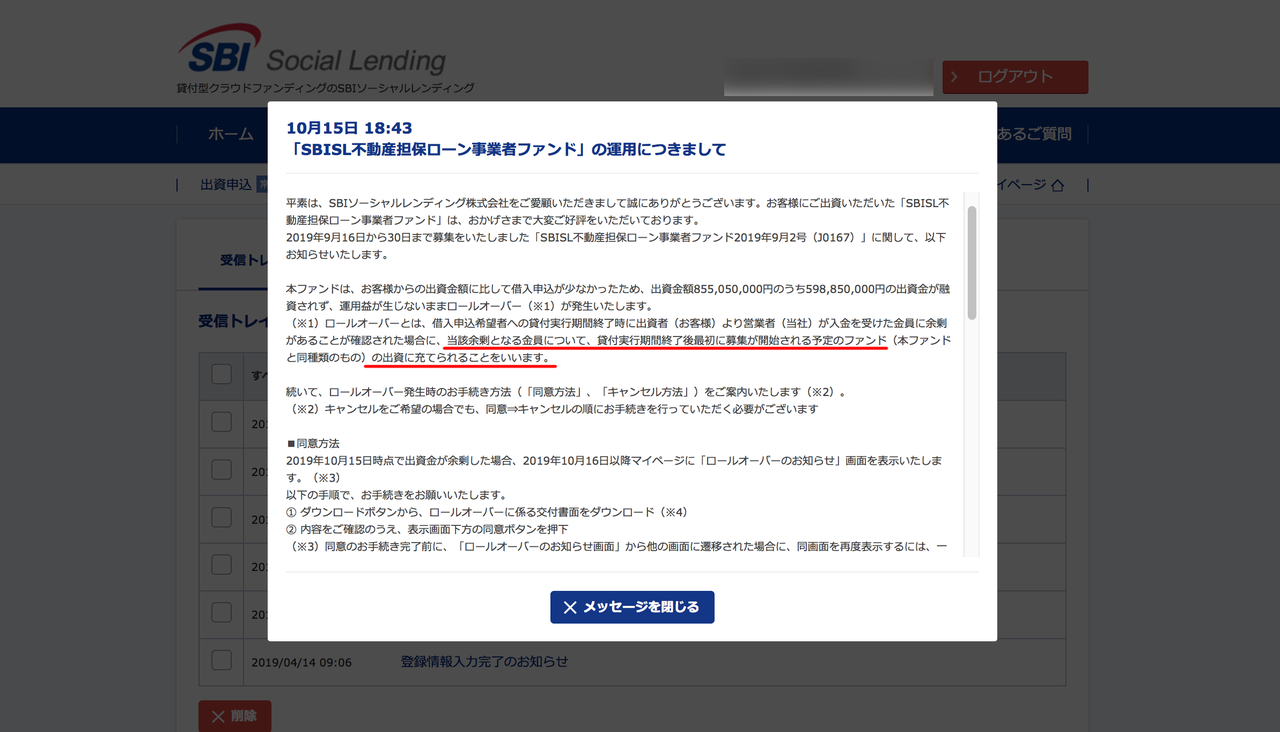1280x732 pixels.
Task: Log out with the ログアウト button
Action: [x=1015, y=77]
